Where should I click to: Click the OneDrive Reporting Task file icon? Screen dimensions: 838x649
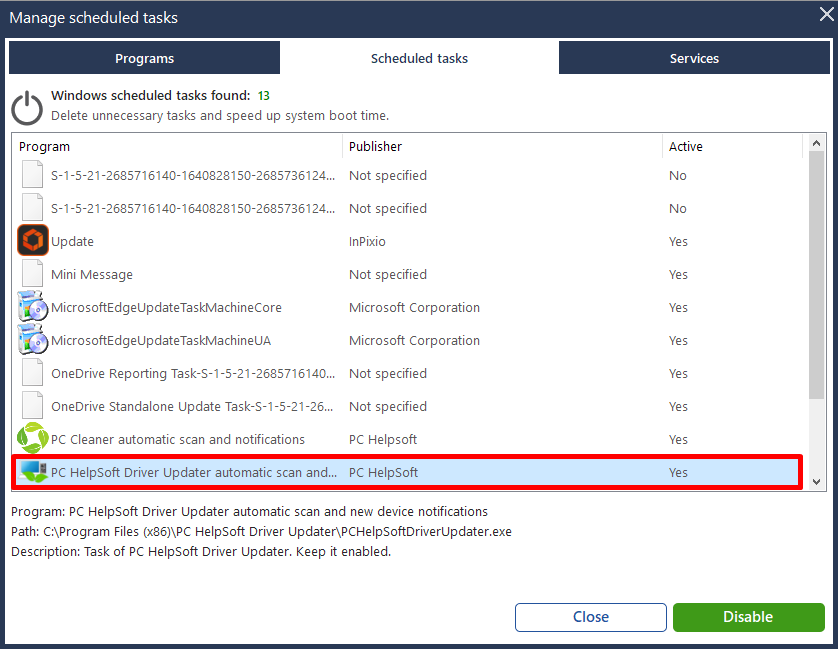pyautogui.click(x=33, y=372)
